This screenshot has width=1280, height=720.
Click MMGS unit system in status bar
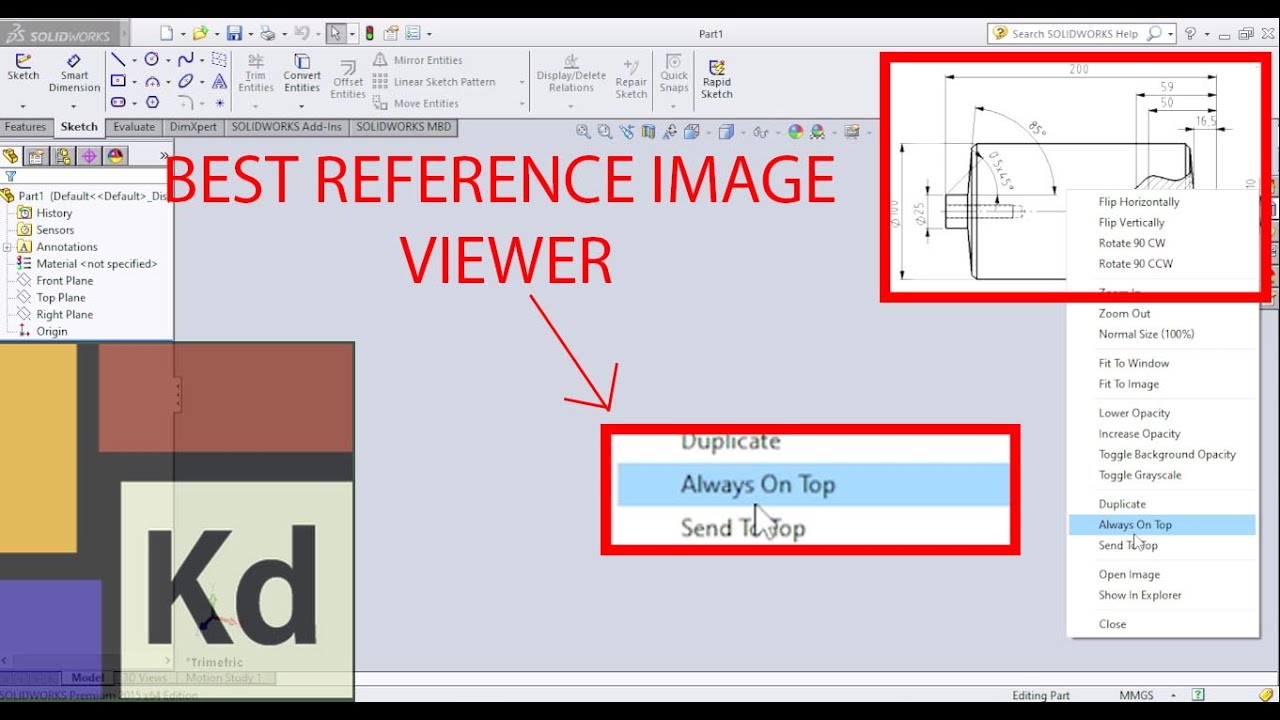(x=1135, y=695)
